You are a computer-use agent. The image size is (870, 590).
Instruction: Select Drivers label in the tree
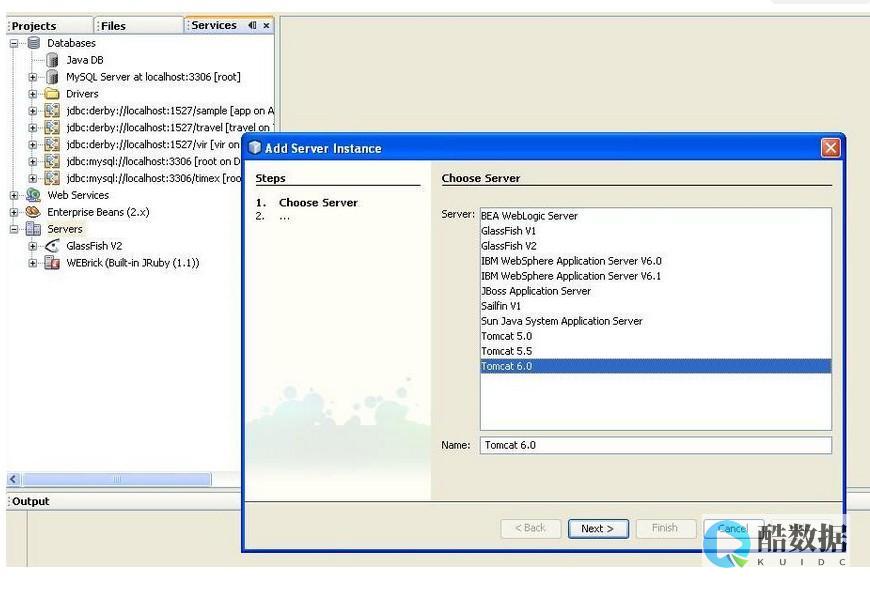(82, 94)
